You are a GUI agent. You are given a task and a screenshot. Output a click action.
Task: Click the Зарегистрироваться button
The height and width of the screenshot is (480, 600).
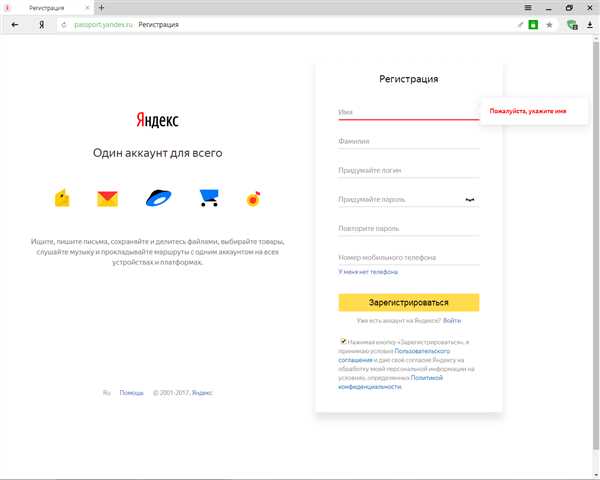409,302
